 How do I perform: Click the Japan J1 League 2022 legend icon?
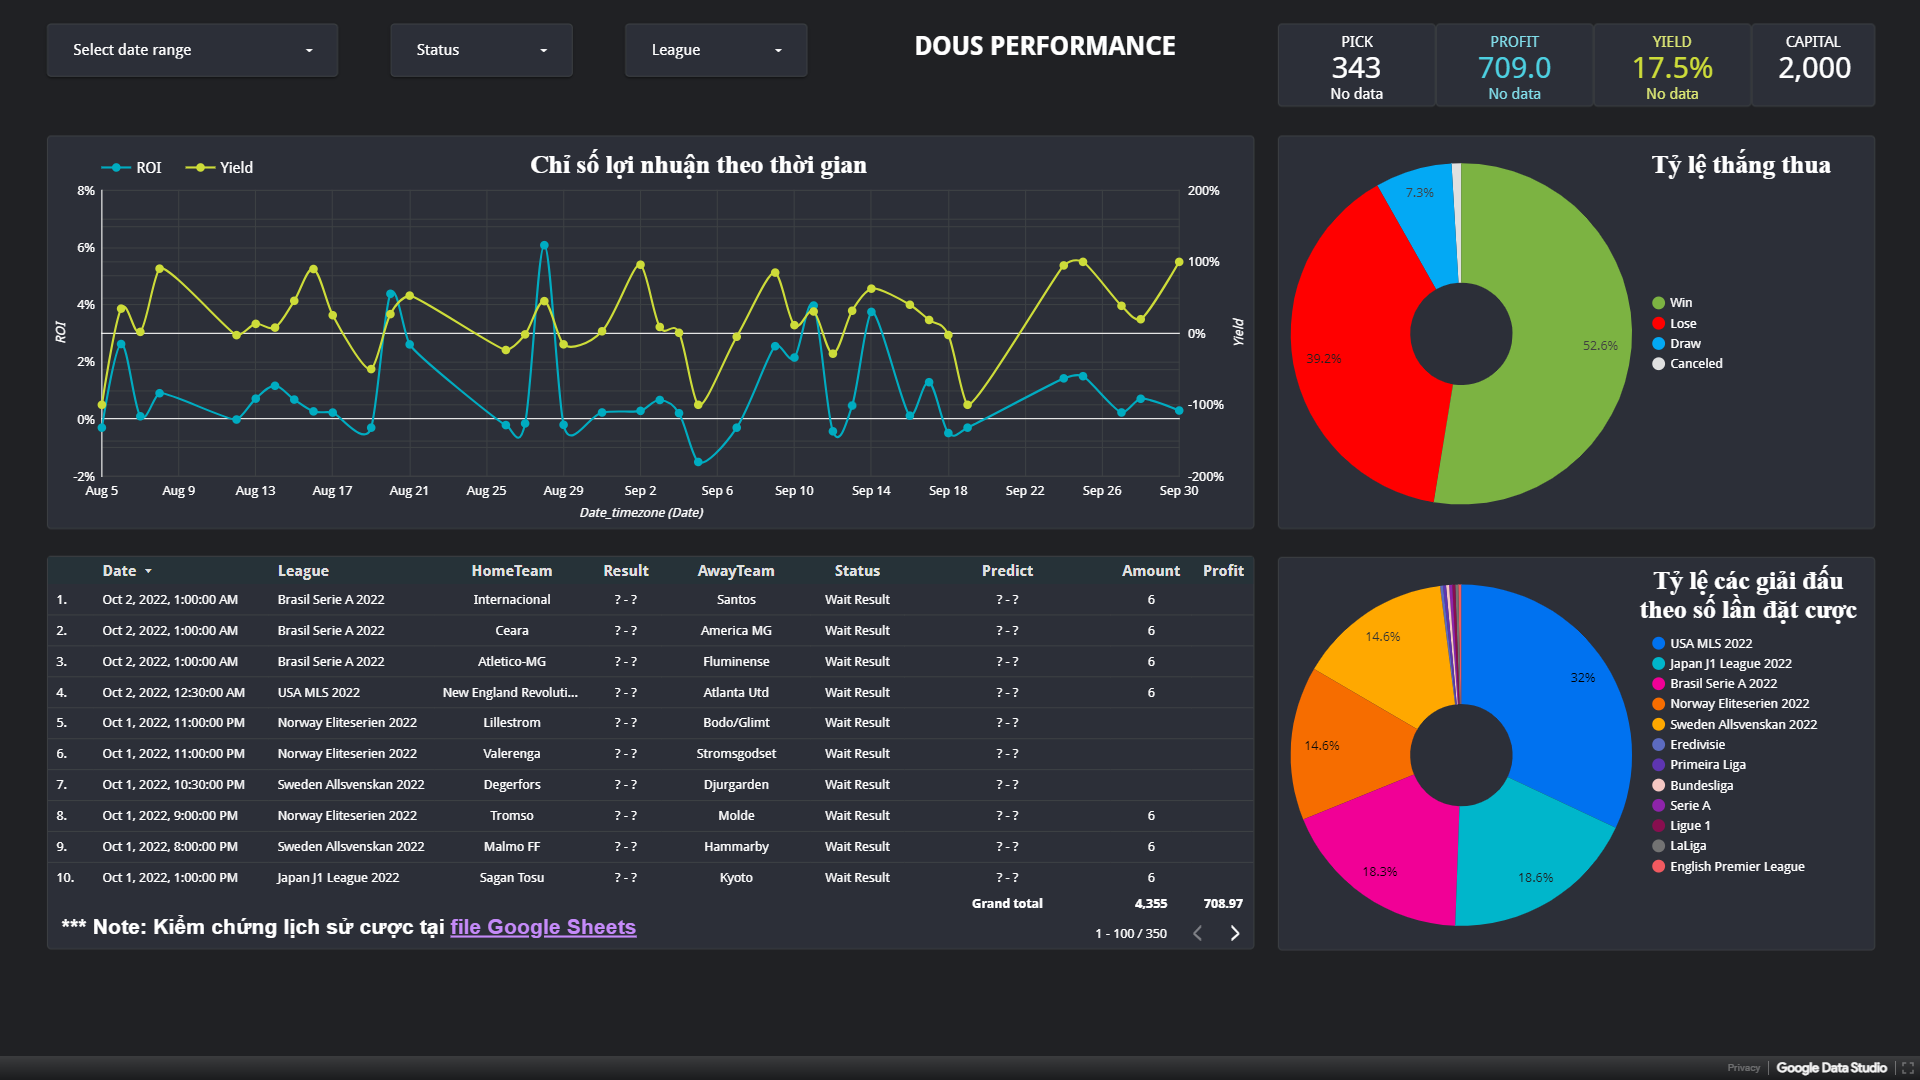point(1658,664)
